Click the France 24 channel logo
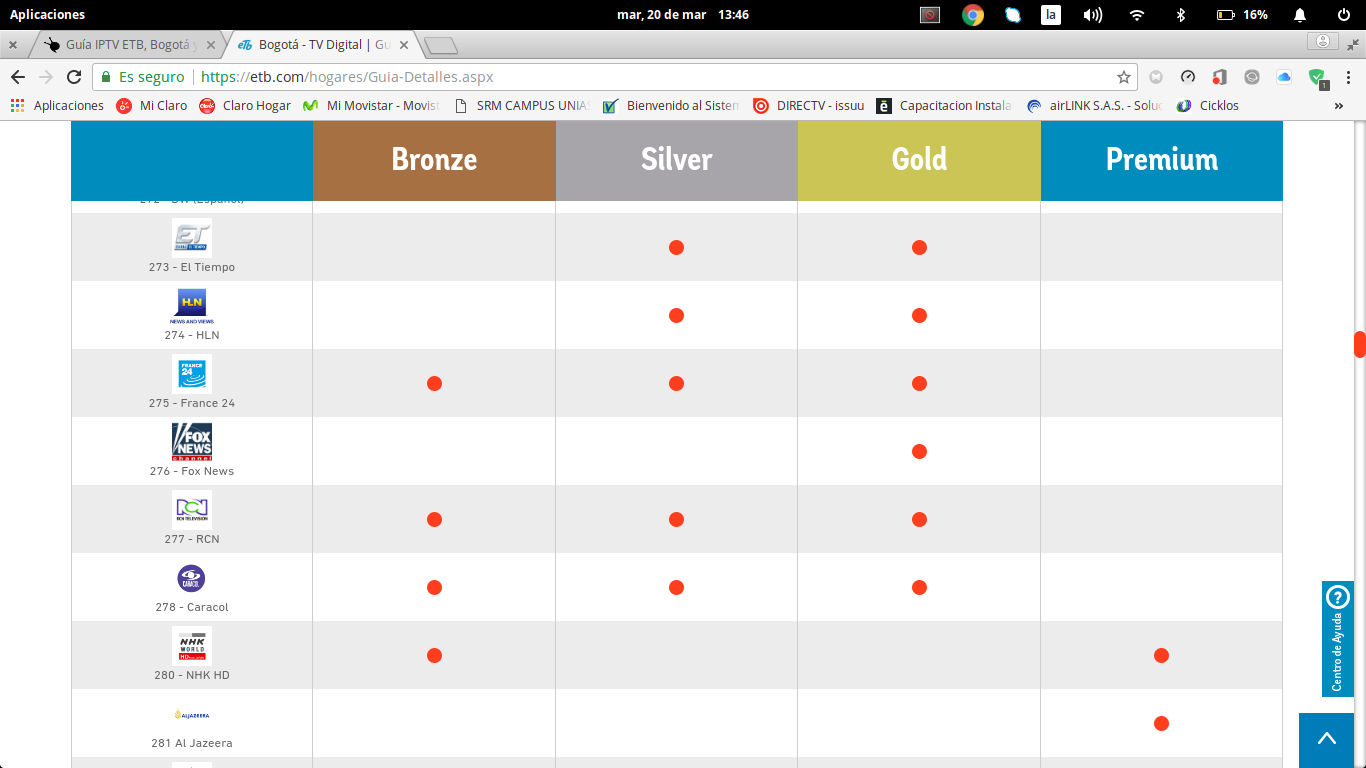 191,374
